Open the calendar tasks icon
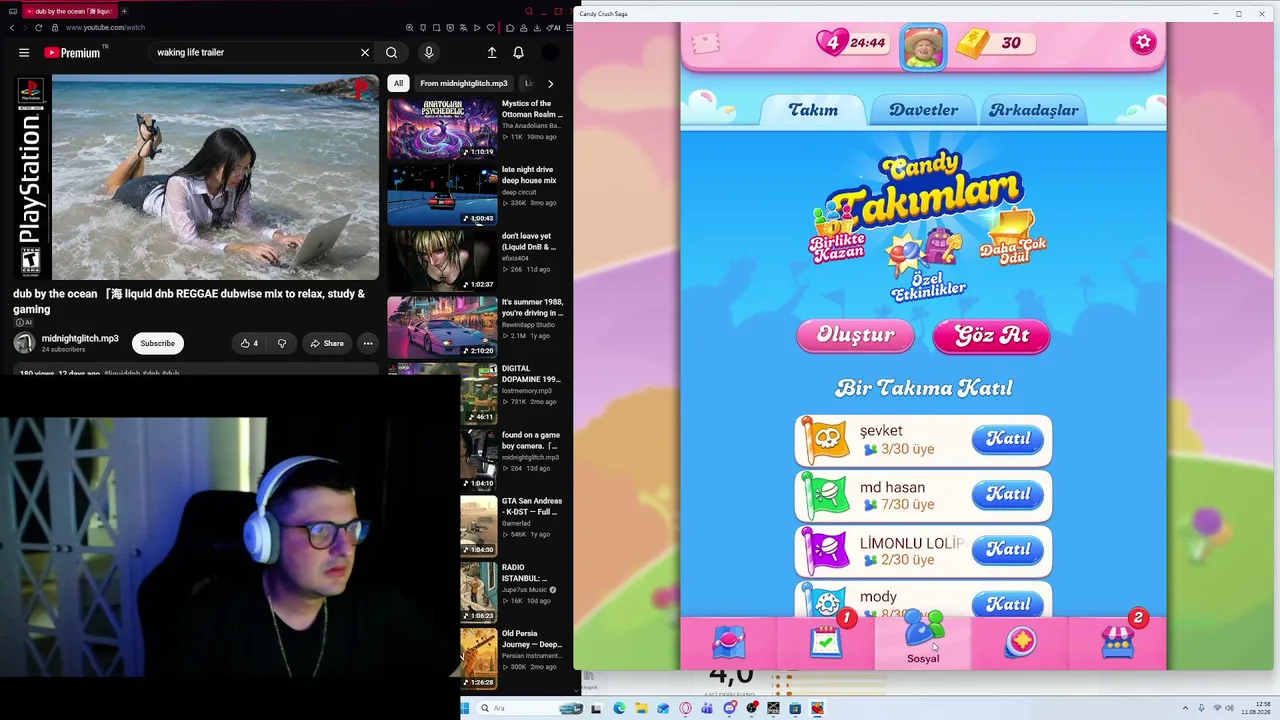Image resolution: width=1280 pixels, height=720 pixels. 827,643
